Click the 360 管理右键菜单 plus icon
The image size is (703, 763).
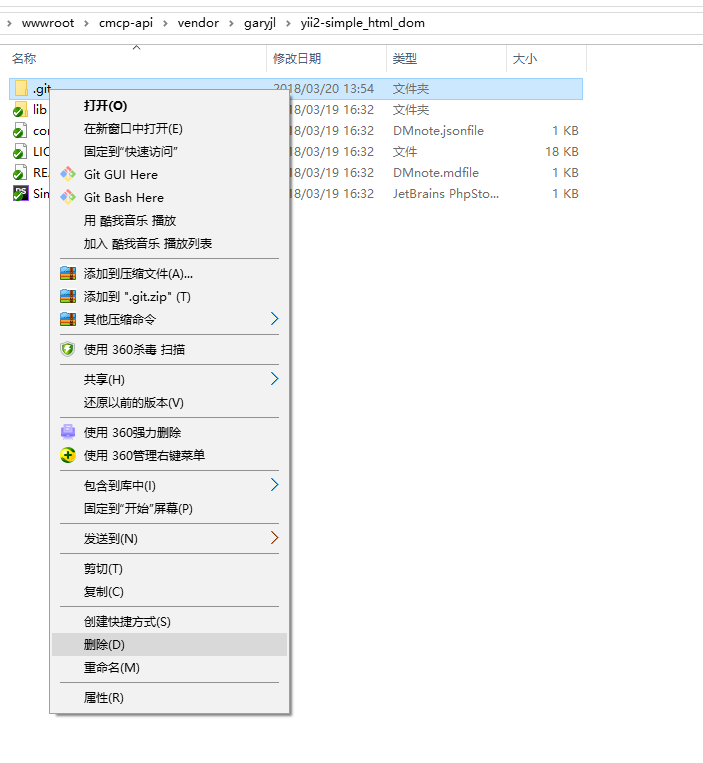(68, 455)
